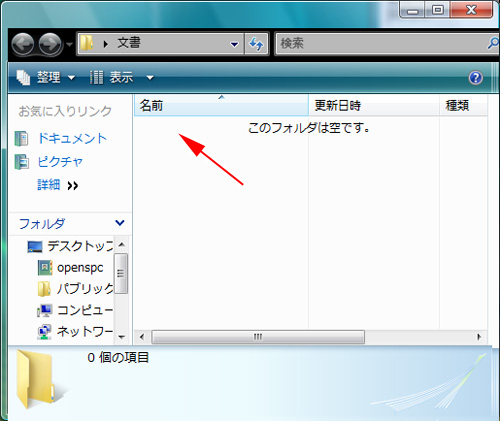This screenshot has width=500, height=421.
Task: Click the network icon in the tree
Action: [x=44, y=332]
